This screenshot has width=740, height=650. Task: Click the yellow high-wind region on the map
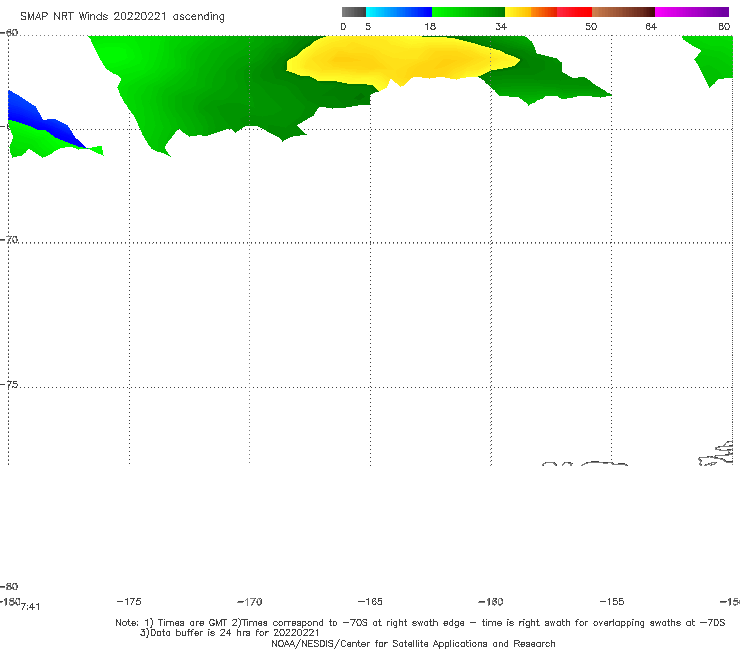pos(401,59)
